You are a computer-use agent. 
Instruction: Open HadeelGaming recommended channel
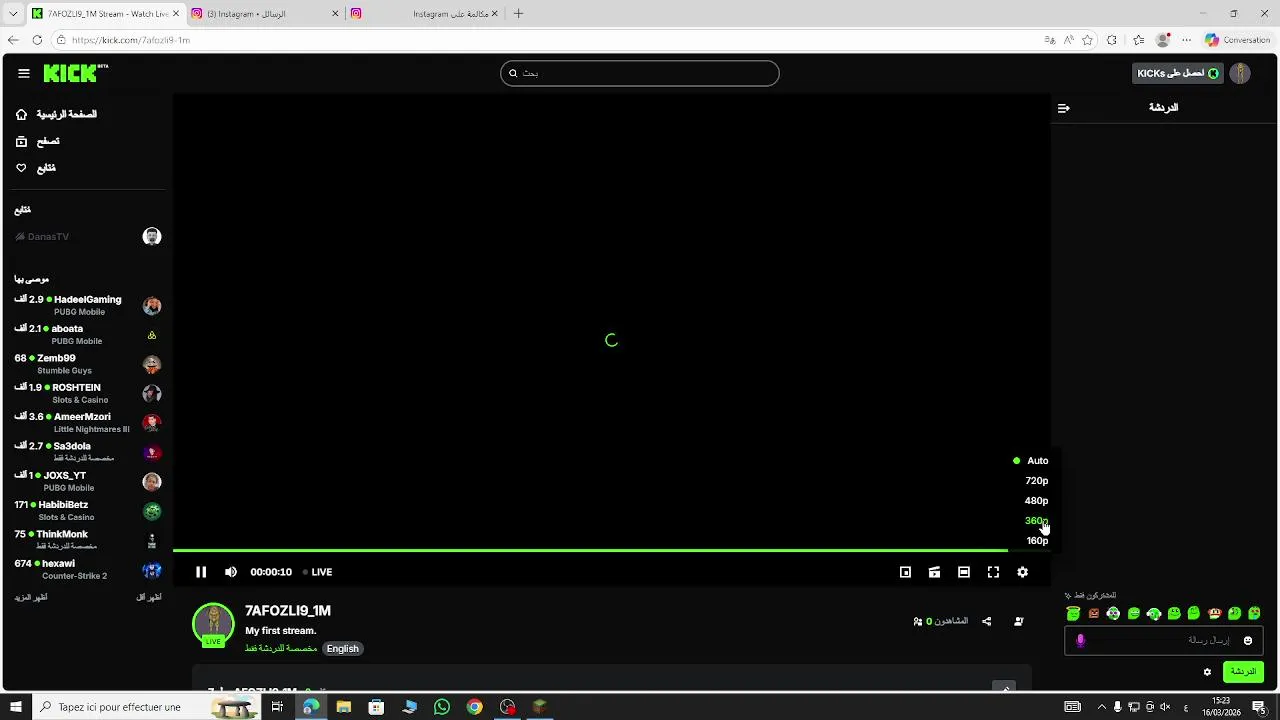88,305
